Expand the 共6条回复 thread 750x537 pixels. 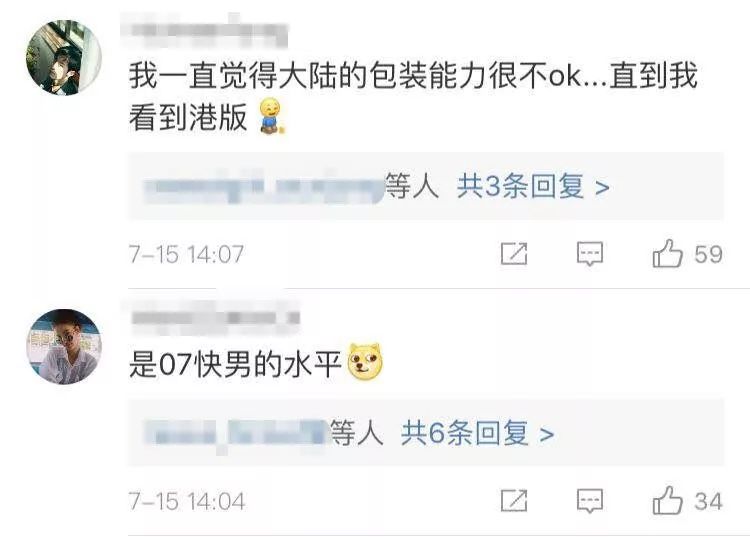(477, 433)
